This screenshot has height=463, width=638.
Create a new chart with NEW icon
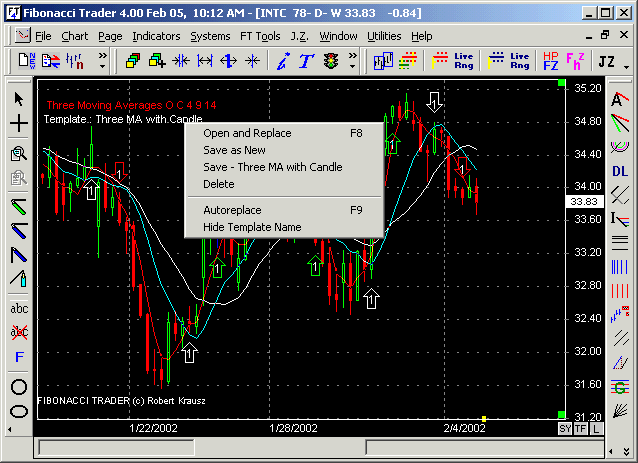tap(27, 61)
